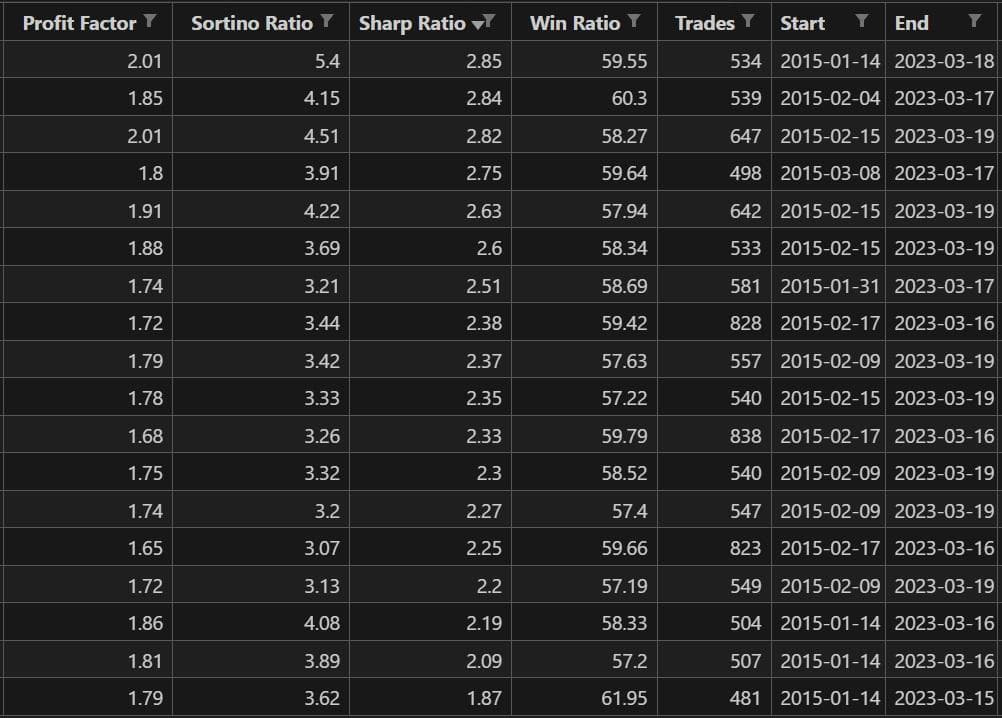This screenshot has width=1002, height=718.
Task: Sort by the Profit Factor header
Action: [79, 23]
